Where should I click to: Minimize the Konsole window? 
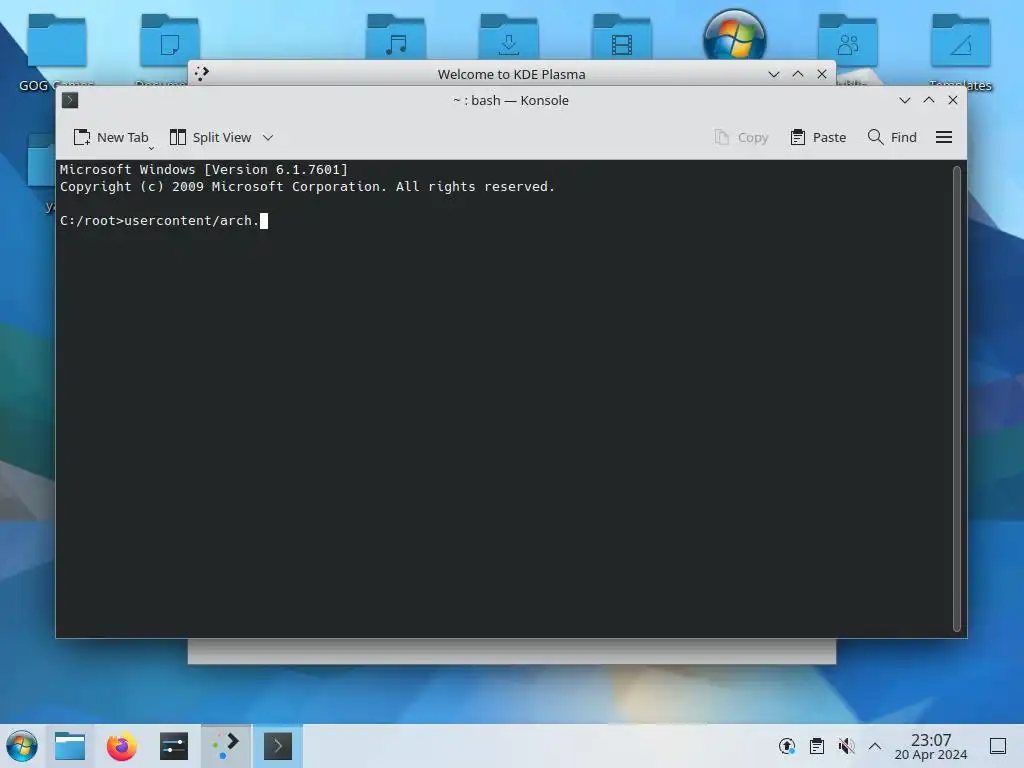[x=904, y=100]
